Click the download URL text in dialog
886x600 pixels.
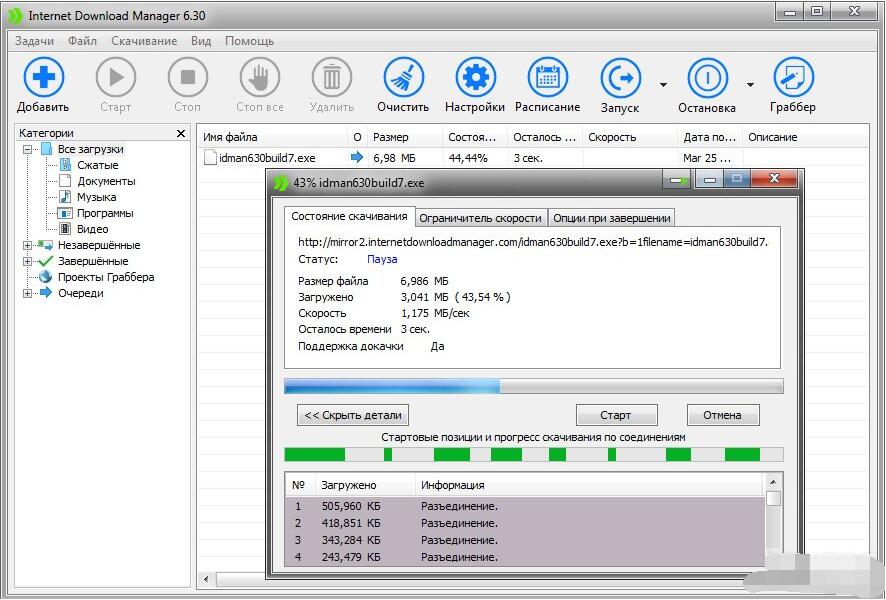[x=533, y=242]
